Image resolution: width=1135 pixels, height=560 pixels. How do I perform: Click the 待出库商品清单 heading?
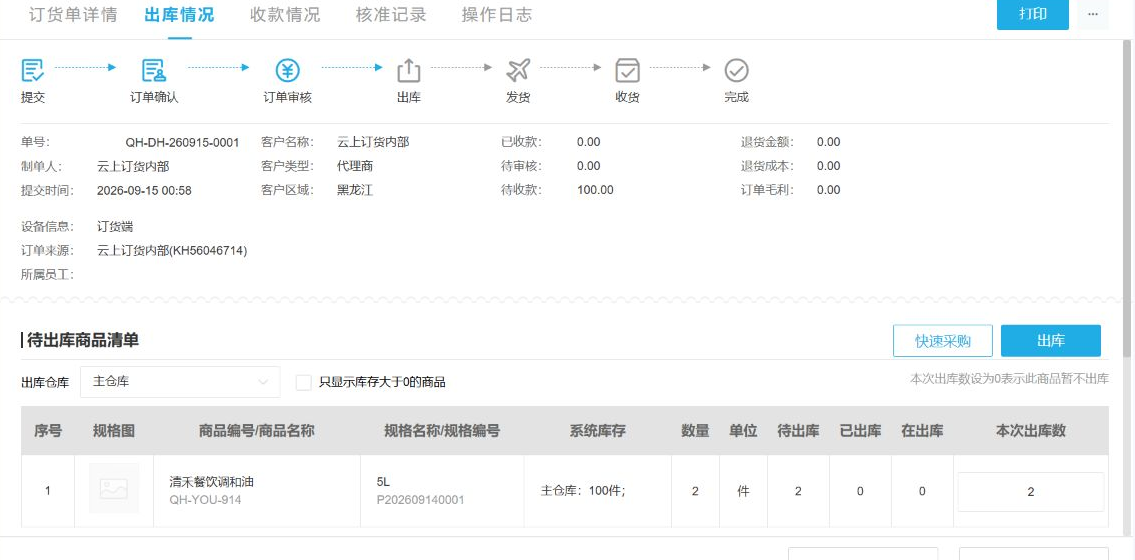83,340
